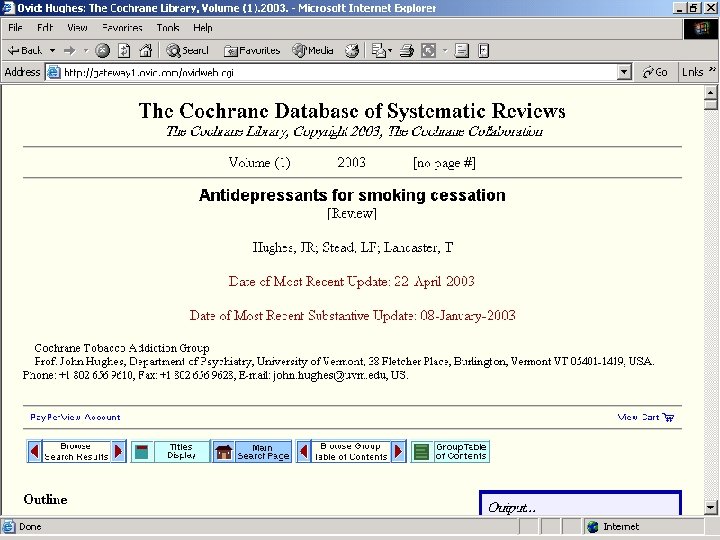Image resolution: width=720 pixels, height=540 pixels.
Task: Click the Outline heading text
Action: [45, 499]
